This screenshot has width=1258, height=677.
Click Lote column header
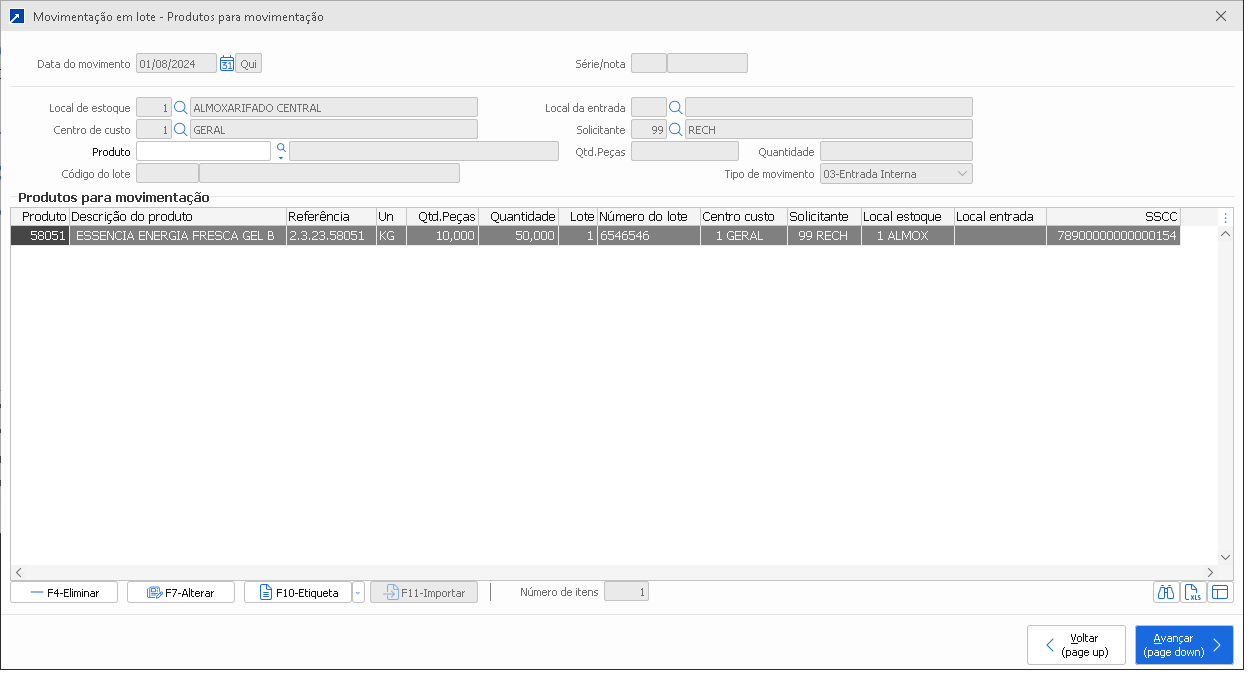click(x=578, y=217)
